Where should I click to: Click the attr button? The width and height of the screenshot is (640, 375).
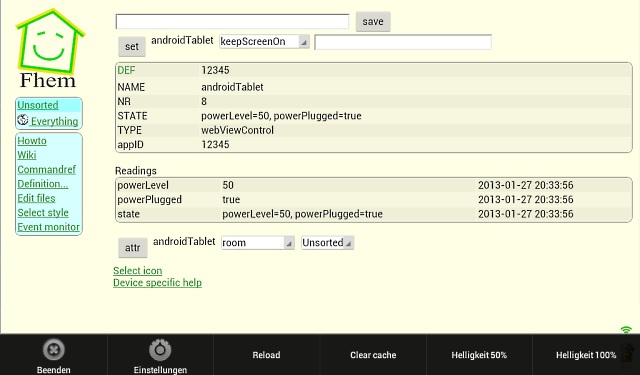[133, 248]
